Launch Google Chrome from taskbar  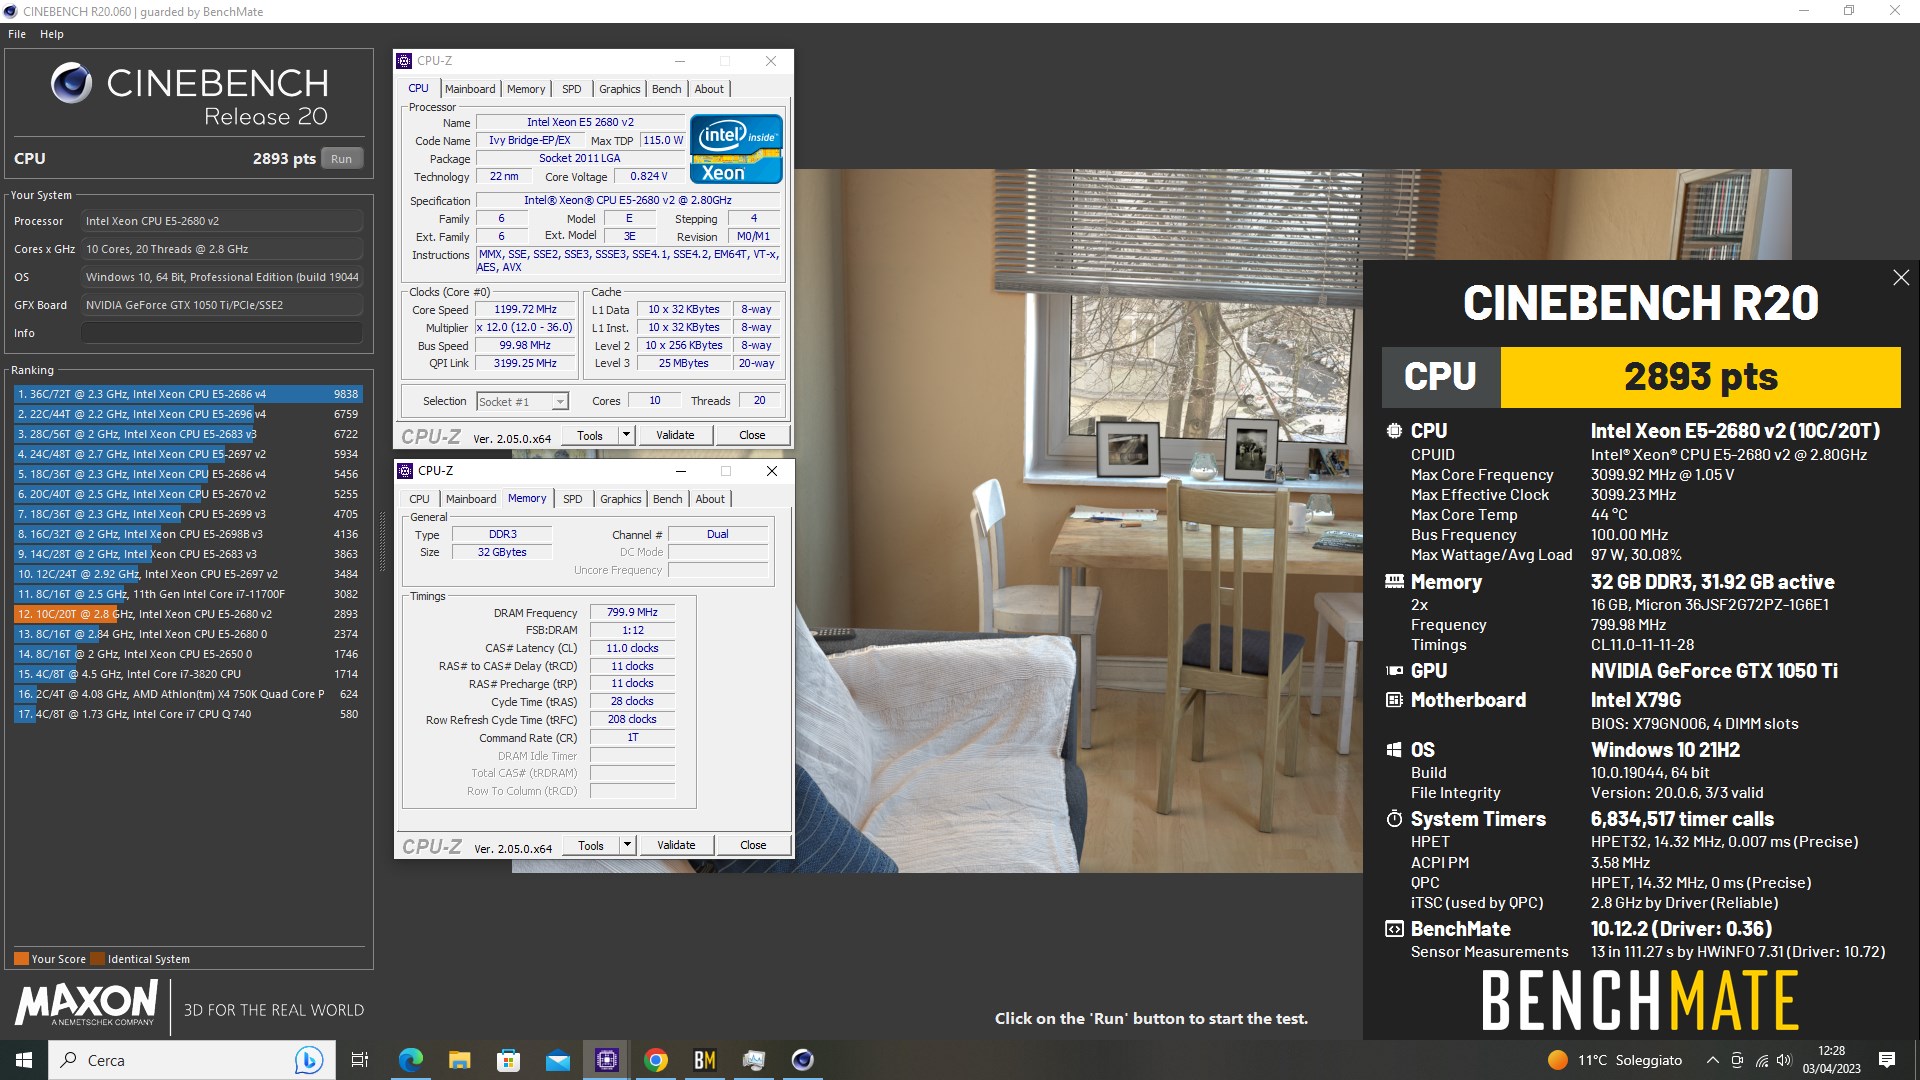click(x=655, y=1060)
